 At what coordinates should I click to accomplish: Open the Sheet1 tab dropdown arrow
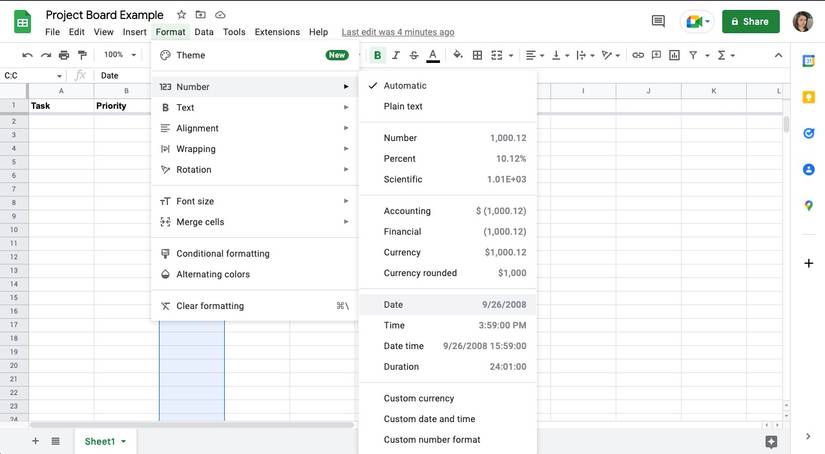124,441
